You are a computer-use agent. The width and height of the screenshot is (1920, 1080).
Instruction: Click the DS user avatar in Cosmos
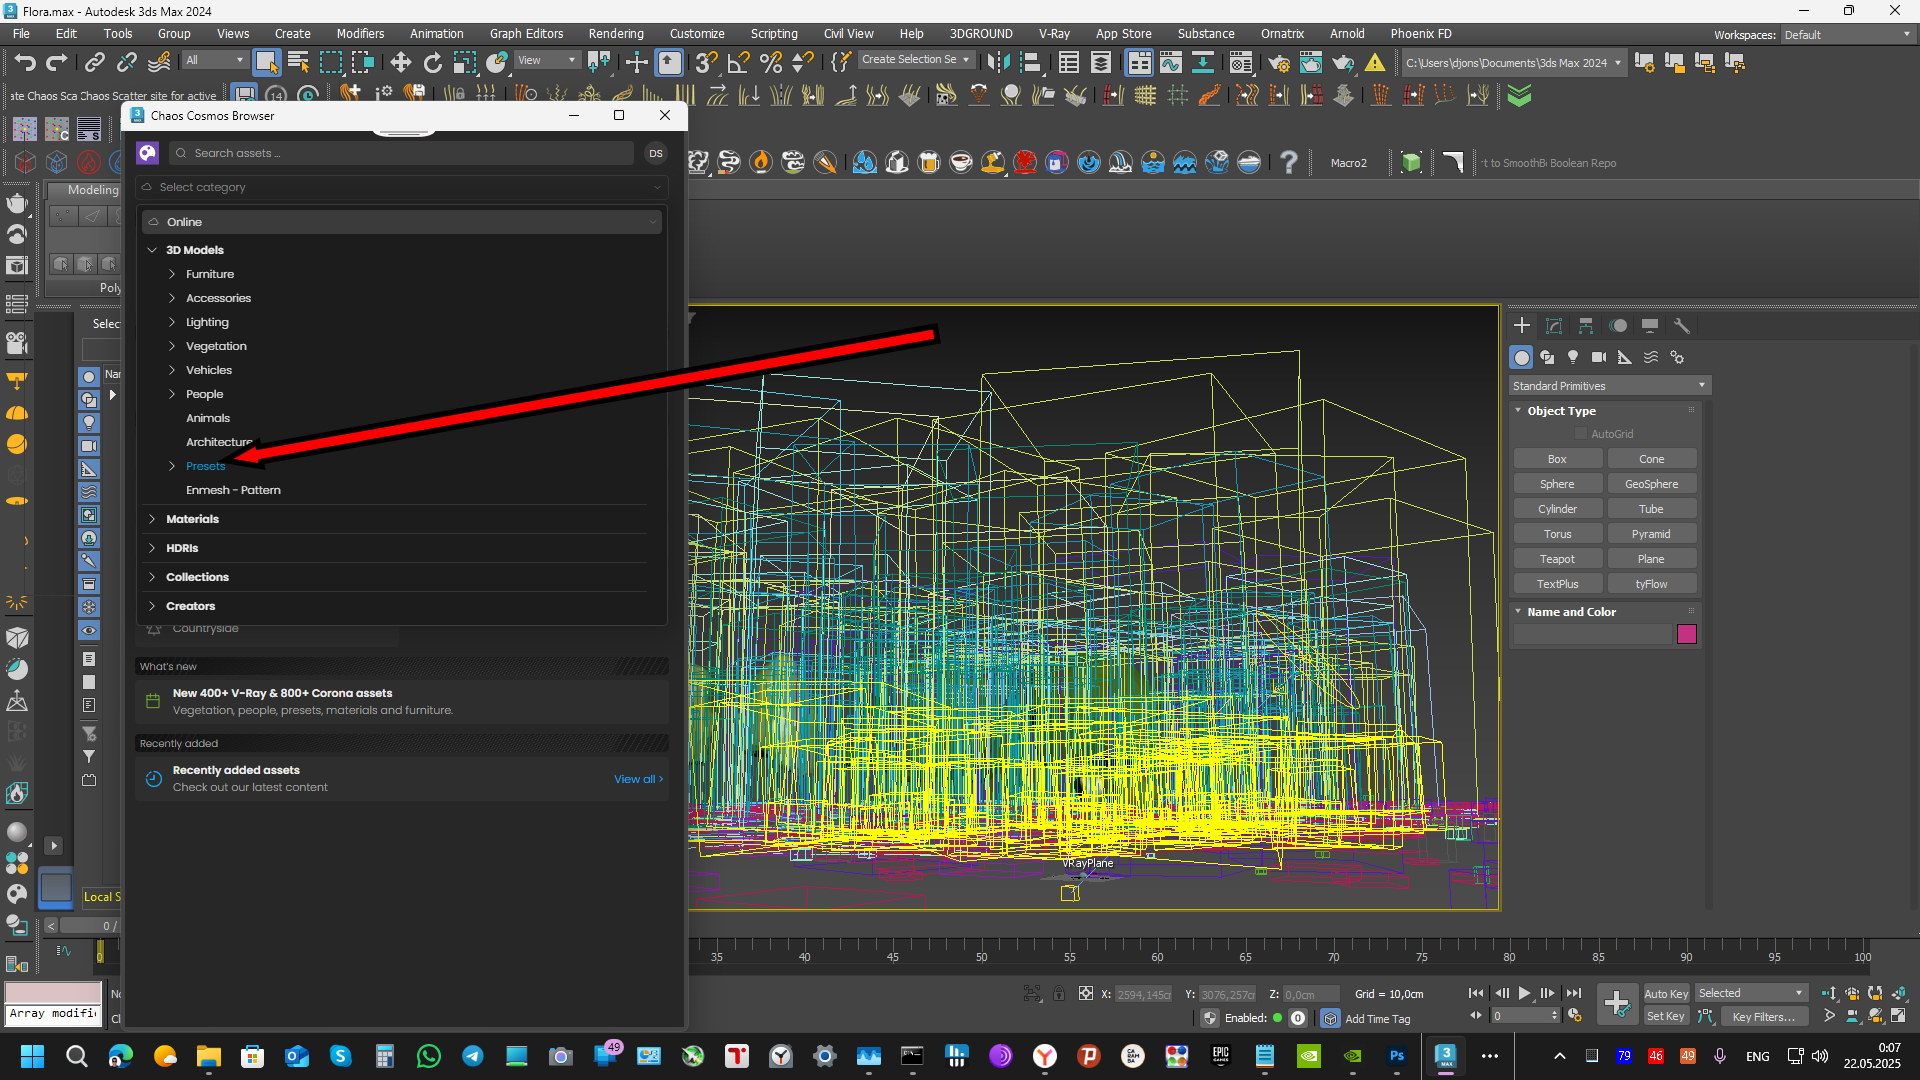tap(656, 153)
